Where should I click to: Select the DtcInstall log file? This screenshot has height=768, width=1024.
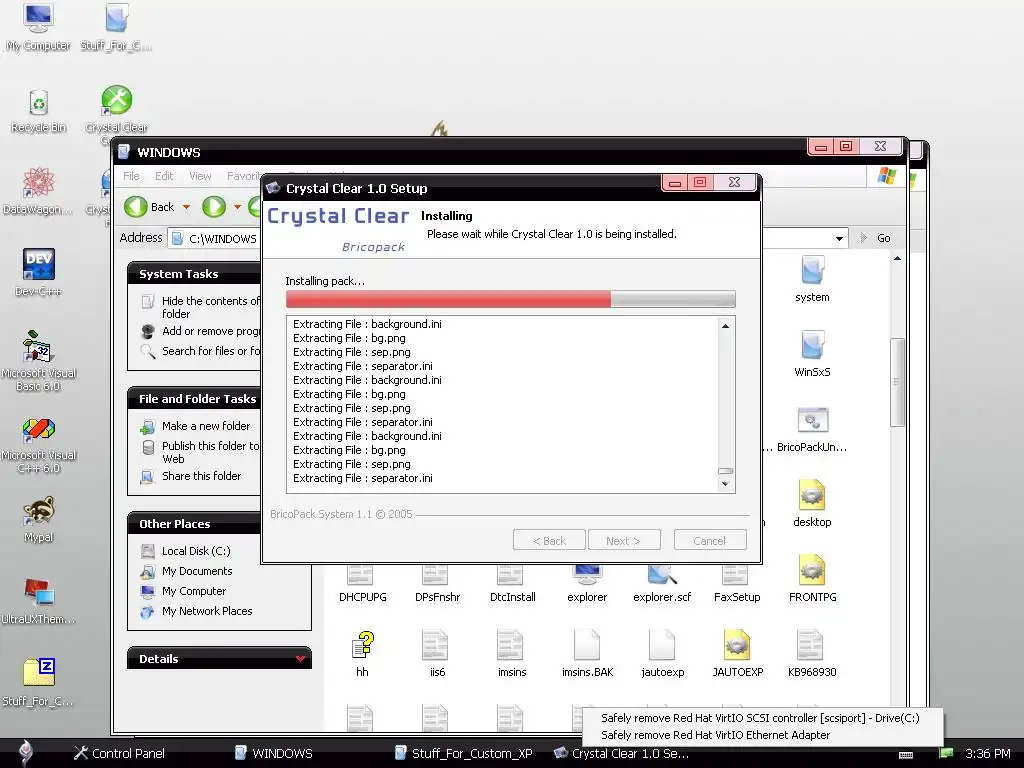[512, 584]
